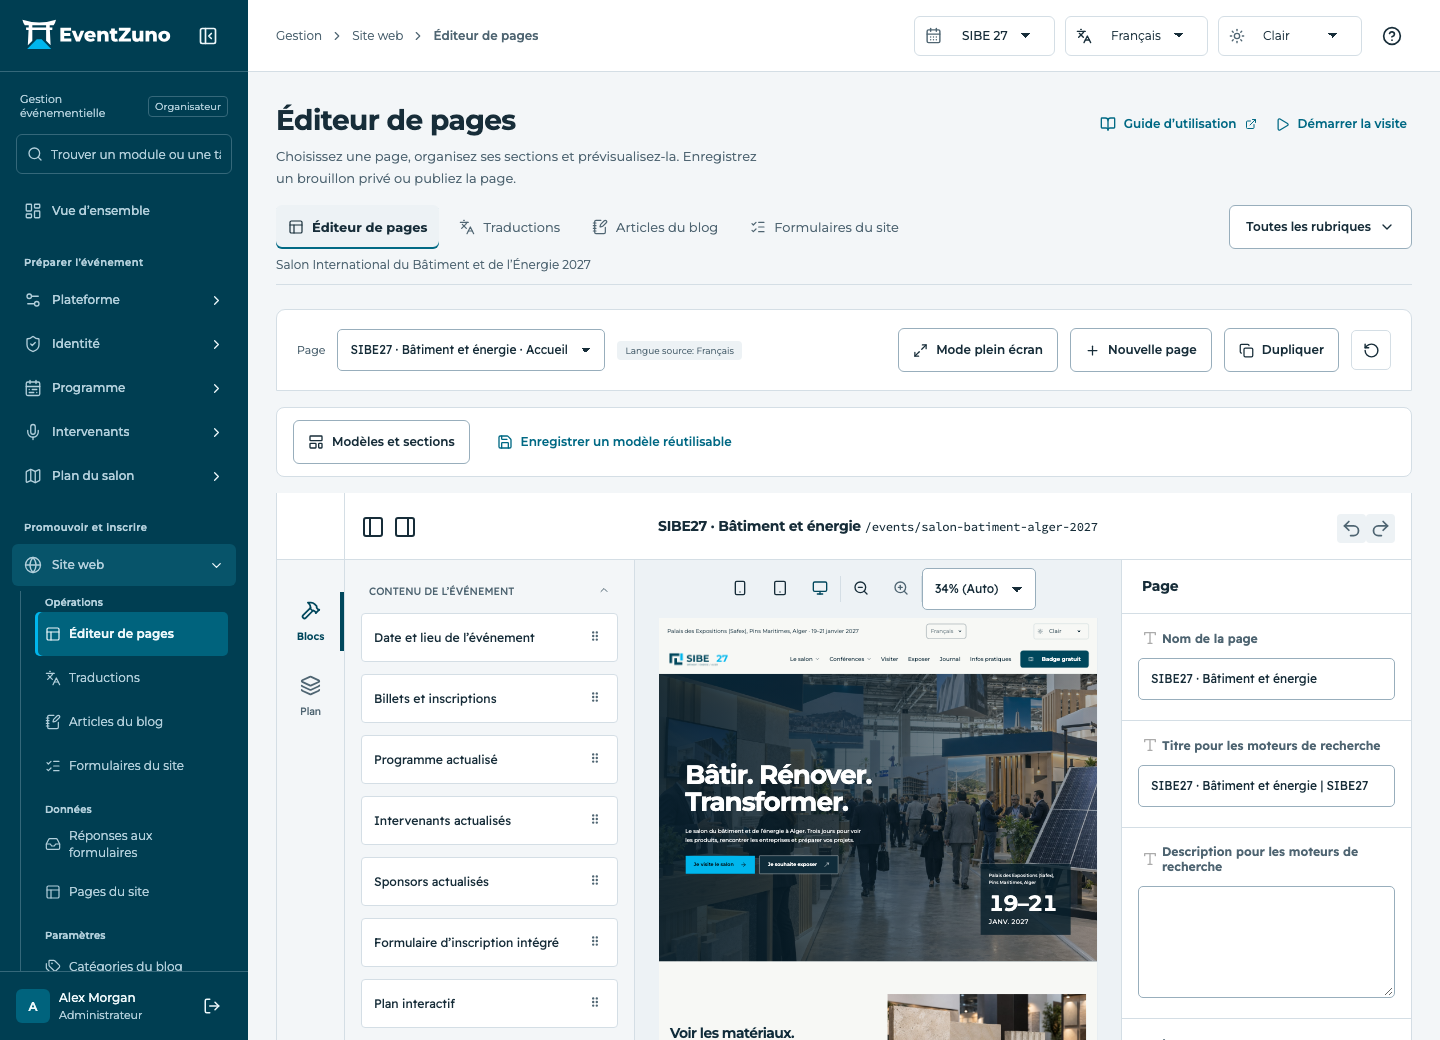Zoom in the page preview
The height and width of the screenshot is (1040, 1440).
(901, 588)
